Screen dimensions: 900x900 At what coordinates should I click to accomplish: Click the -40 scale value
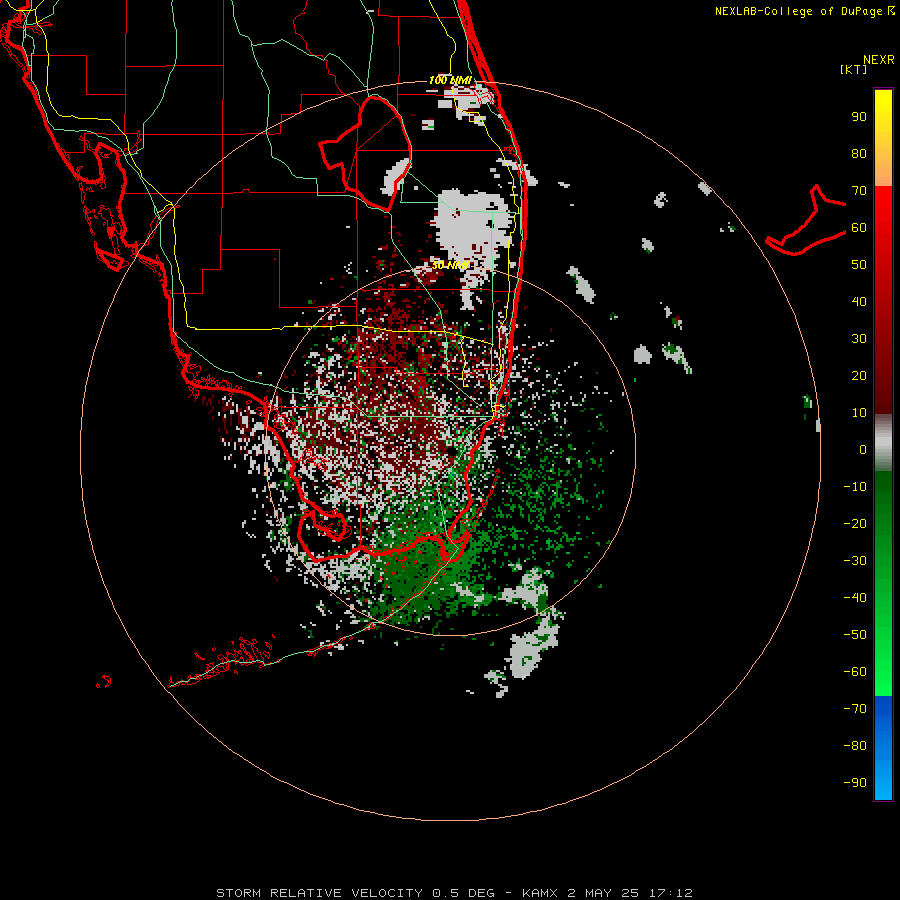coord(855,598)
